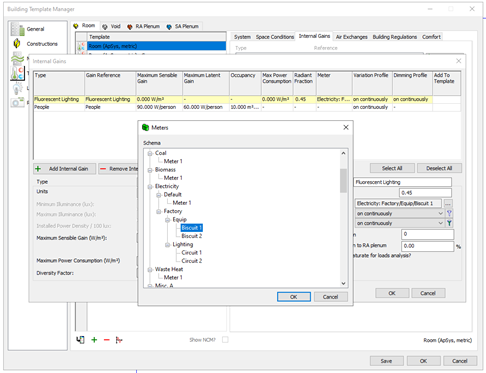Click the Deselect All button
Image resolution: width=486 pixels, height=373 pixels.
click(x=439, y=168)
